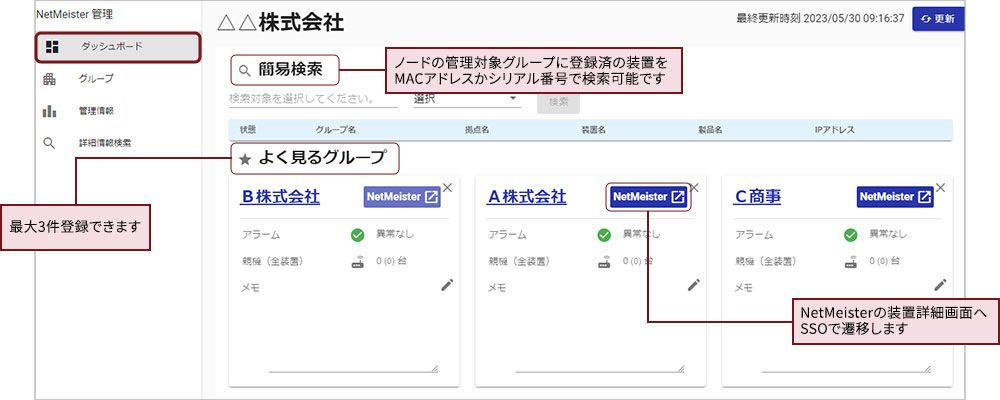This screenshot has width=1000, height=400.
Task: Click the 更新 refresh button
Action: point(938,19)
